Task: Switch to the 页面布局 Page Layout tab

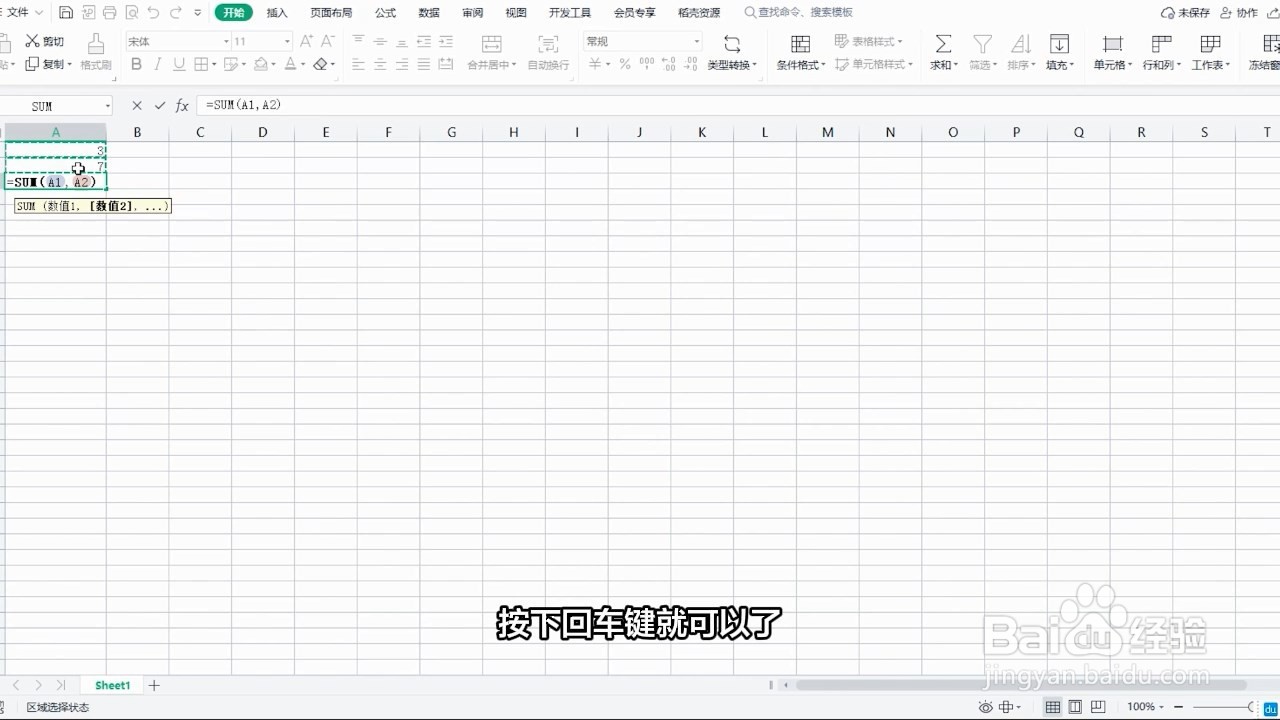Action: tap(331, 13)
